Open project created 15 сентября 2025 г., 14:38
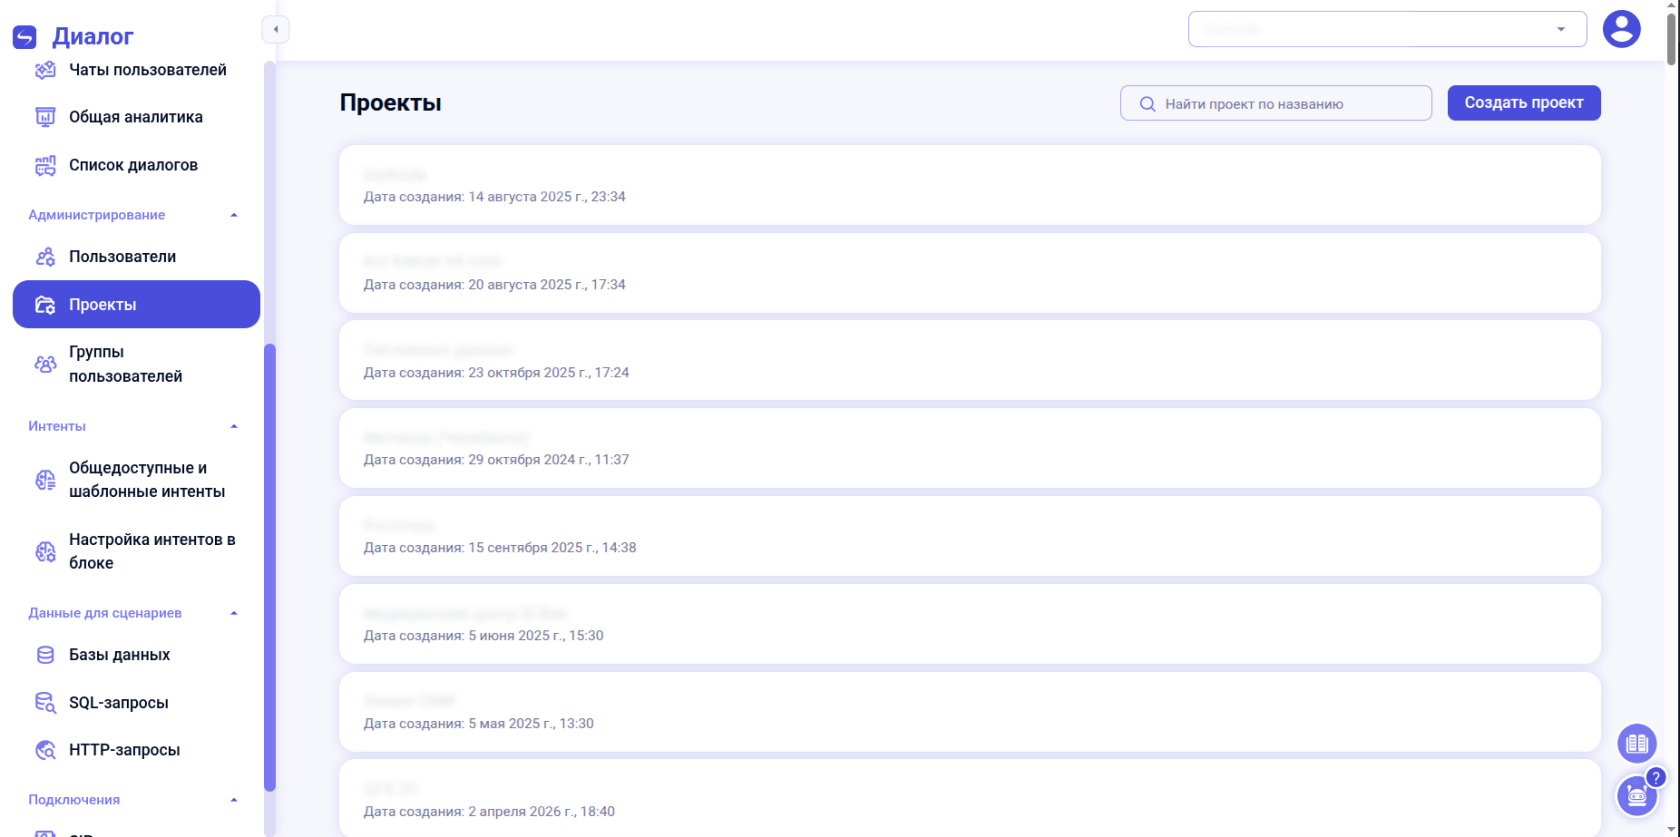The width and height of the screenshot is (1680, 837). 970,536
